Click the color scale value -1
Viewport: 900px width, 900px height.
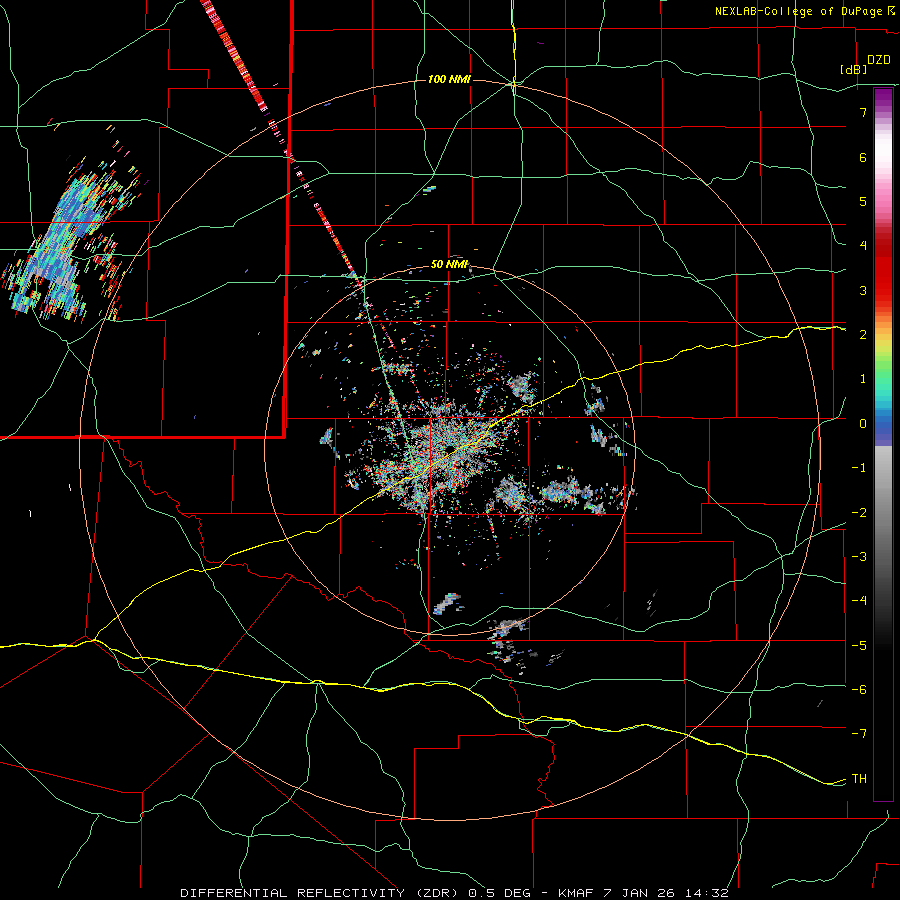coord(859,468)
